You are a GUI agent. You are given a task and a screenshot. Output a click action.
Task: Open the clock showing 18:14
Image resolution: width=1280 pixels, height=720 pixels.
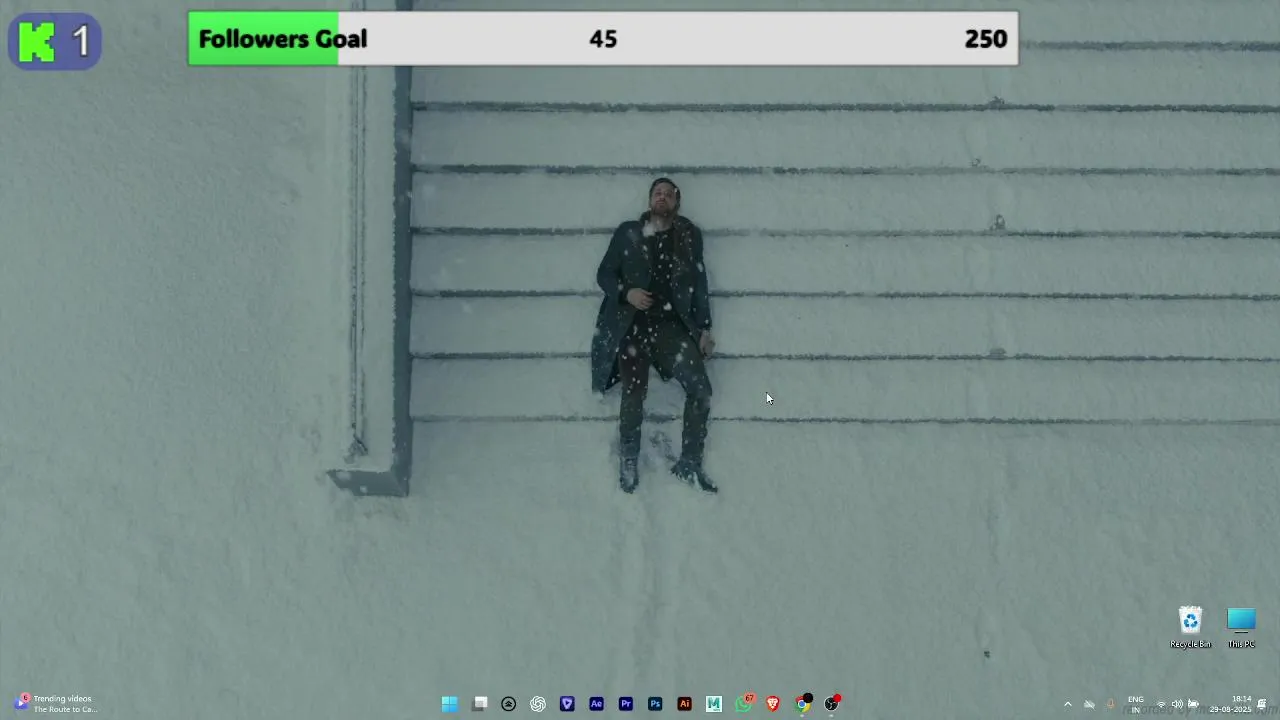tap(1230, 704)
